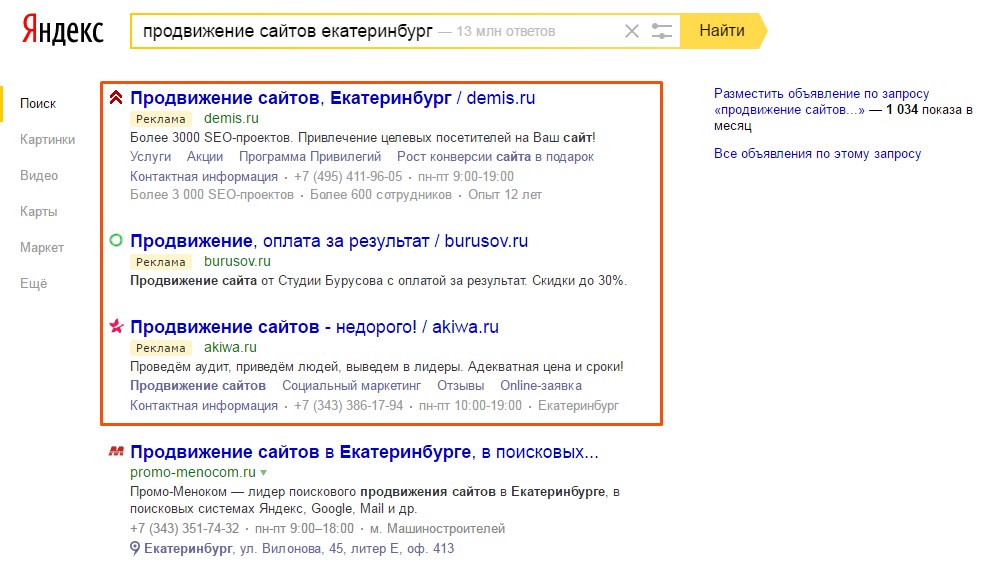The image size is (982, 567).
Task: Click green demis.ru URL
Action: pos(231,118)
